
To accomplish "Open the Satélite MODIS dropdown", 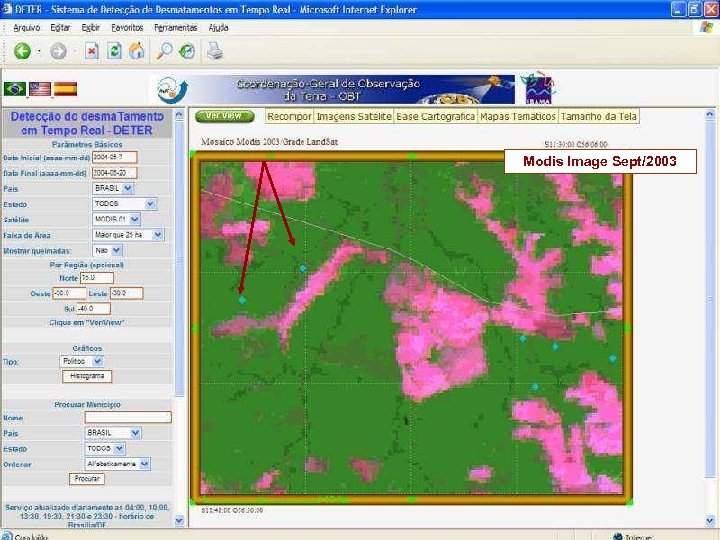I will (x=116, y=219).
